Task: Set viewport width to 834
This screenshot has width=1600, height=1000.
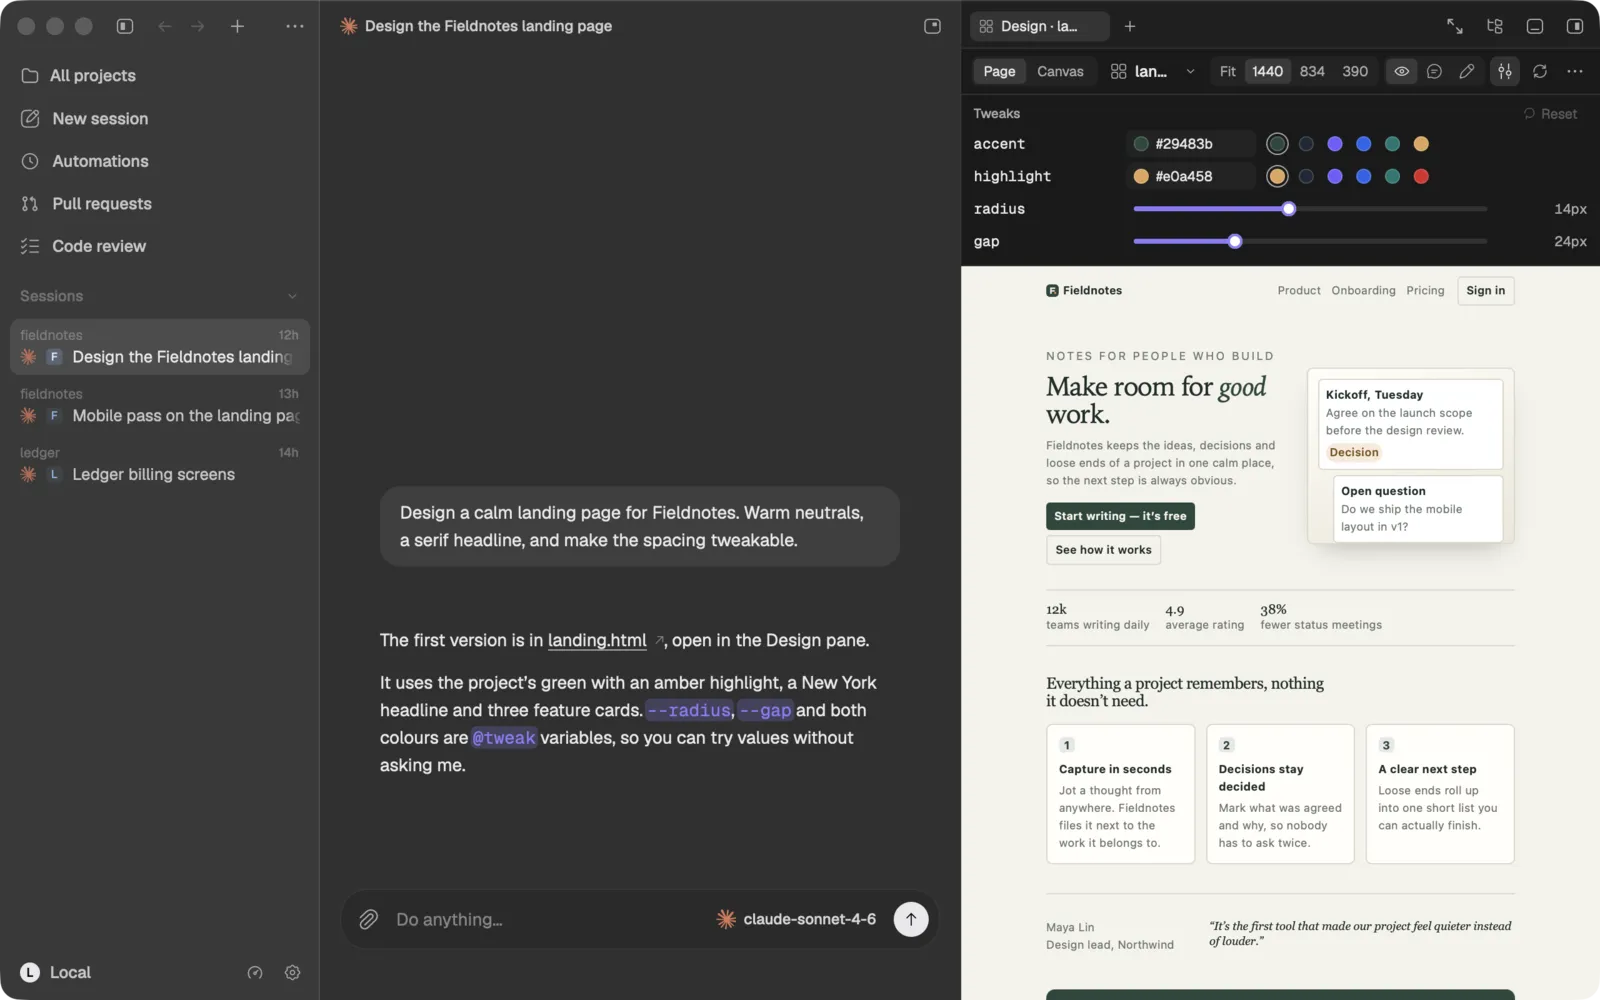Action: pyautogui.click(x=1312, y=71)
